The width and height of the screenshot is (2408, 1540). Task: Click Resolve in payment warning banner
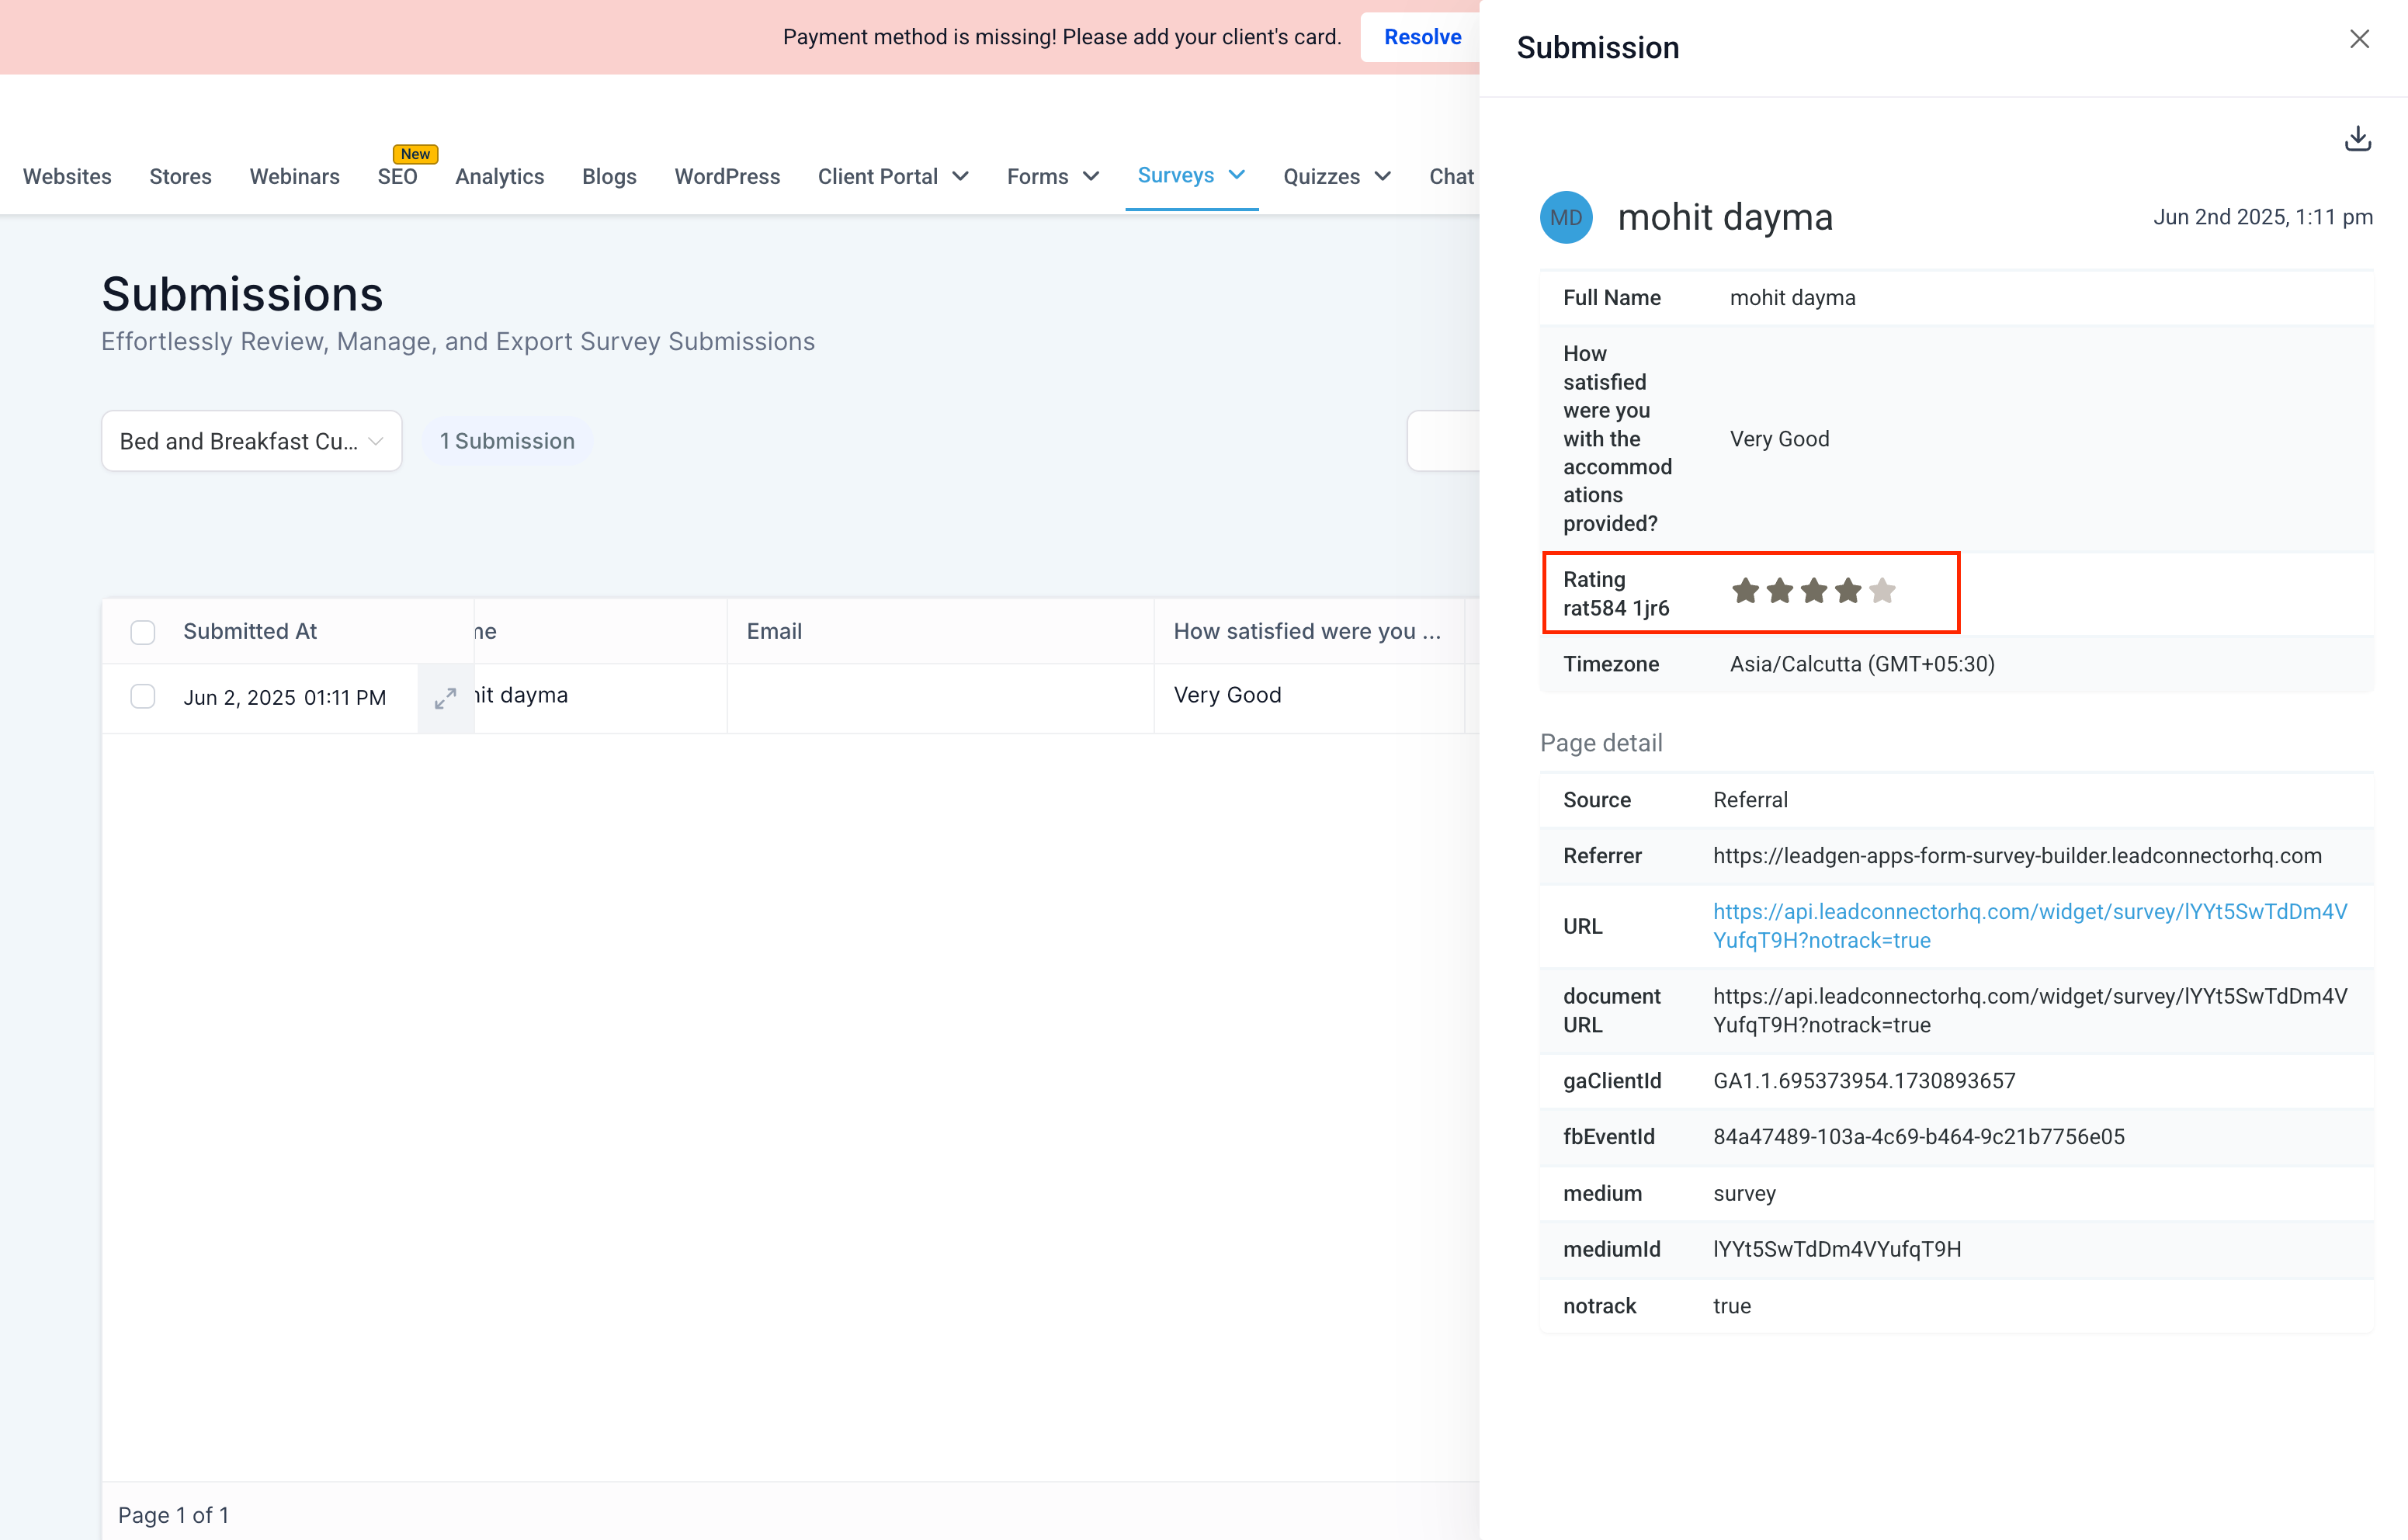click(1421, 37)
